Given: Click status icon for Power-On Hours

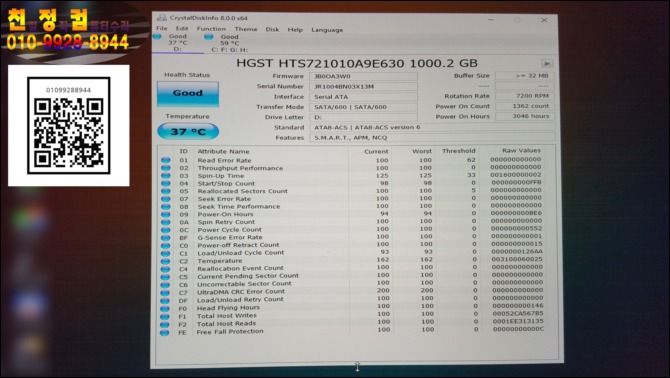Looking at the screenshot, I should coord(166,214).
